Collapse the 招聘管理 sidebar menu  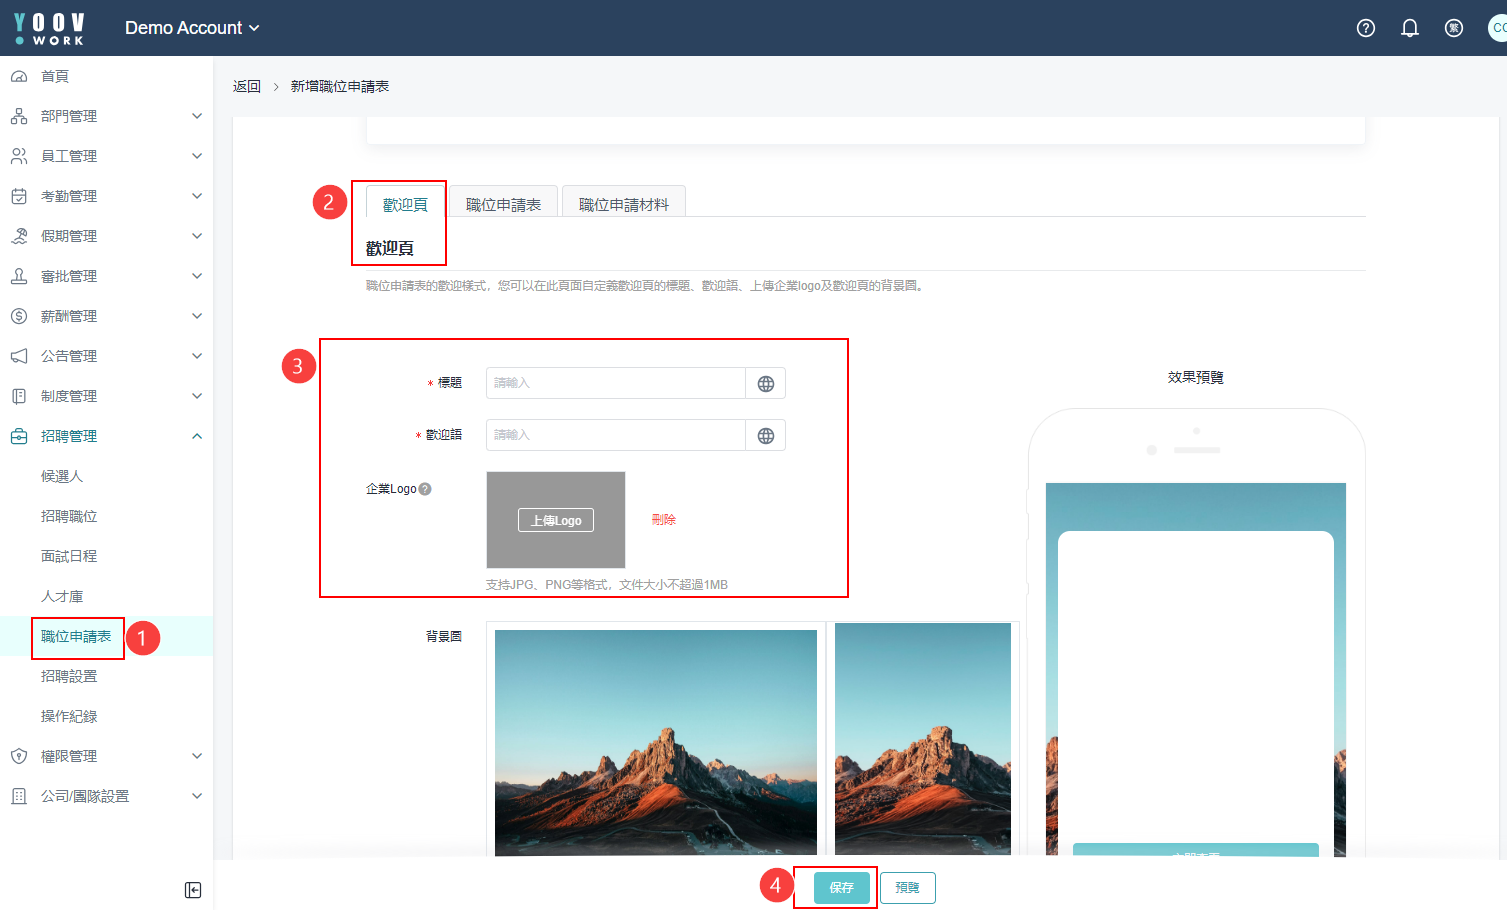(x=106, y=436)
